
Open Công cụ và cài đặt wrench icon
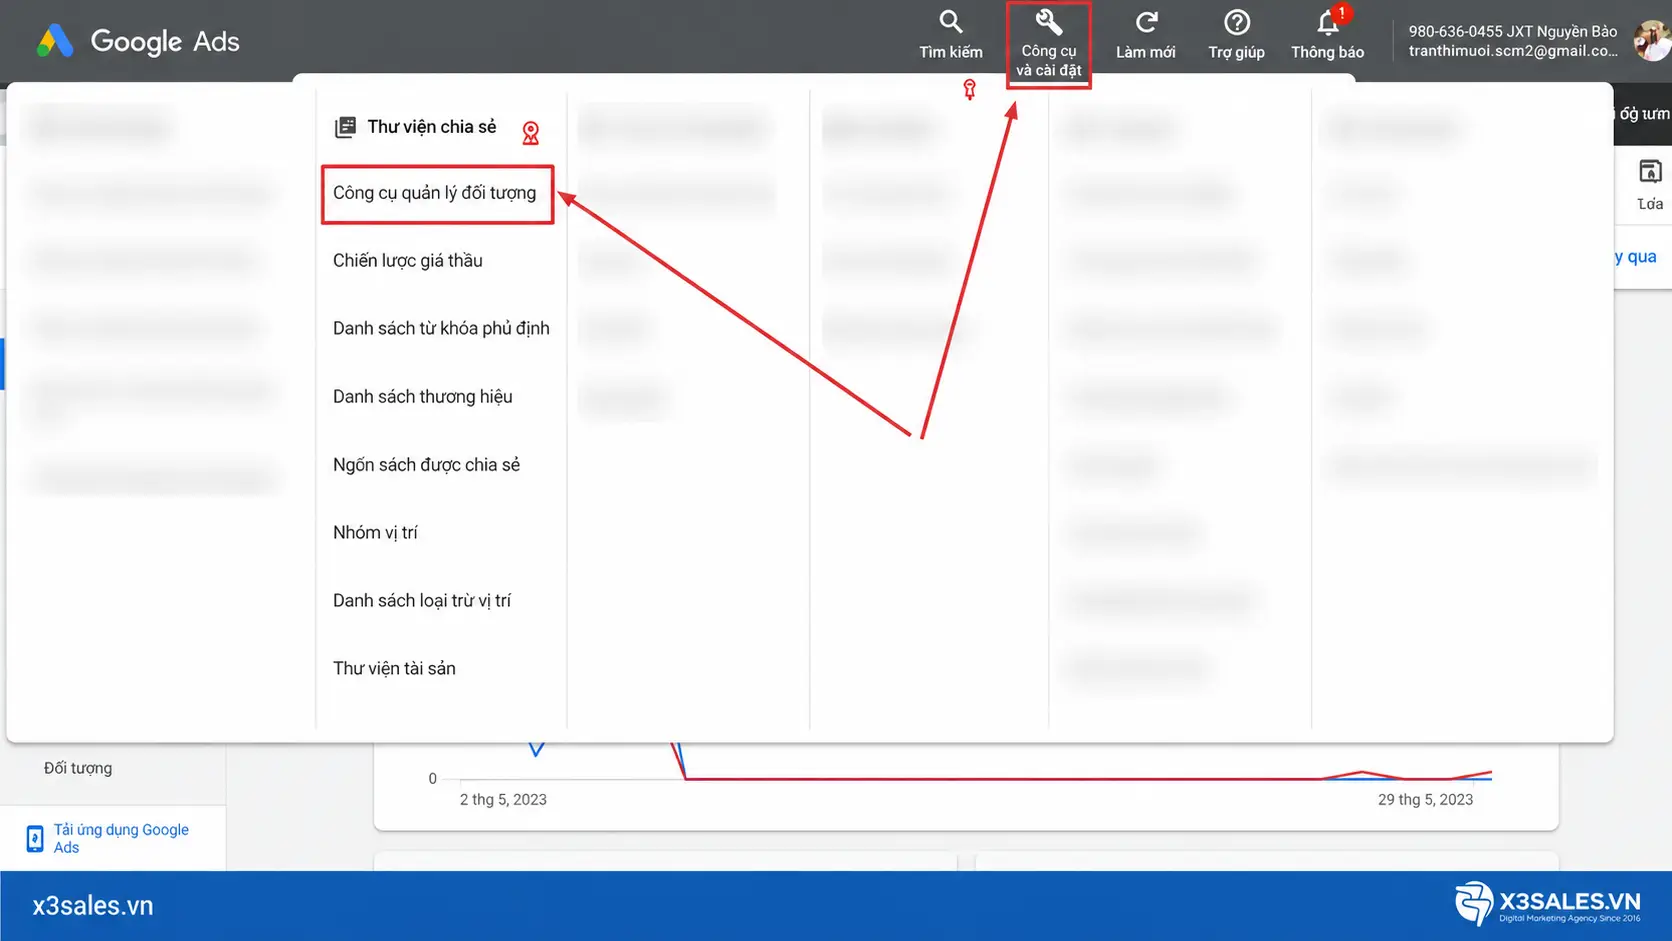[1048, 22]
